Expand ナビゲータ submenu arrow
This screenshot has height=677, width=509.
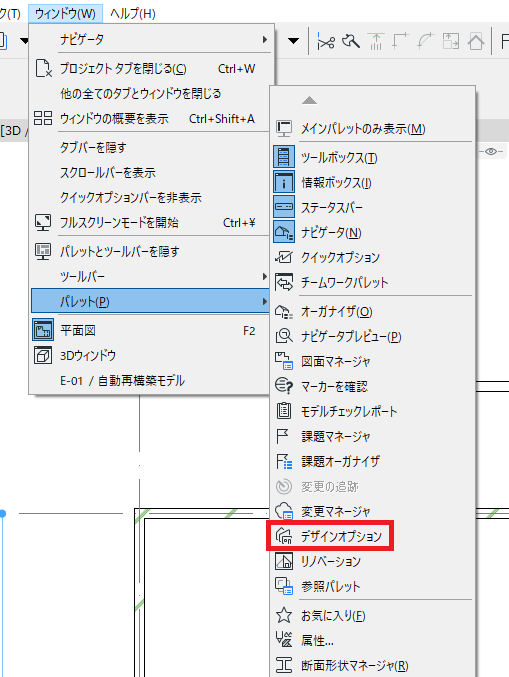click(264, 39)
